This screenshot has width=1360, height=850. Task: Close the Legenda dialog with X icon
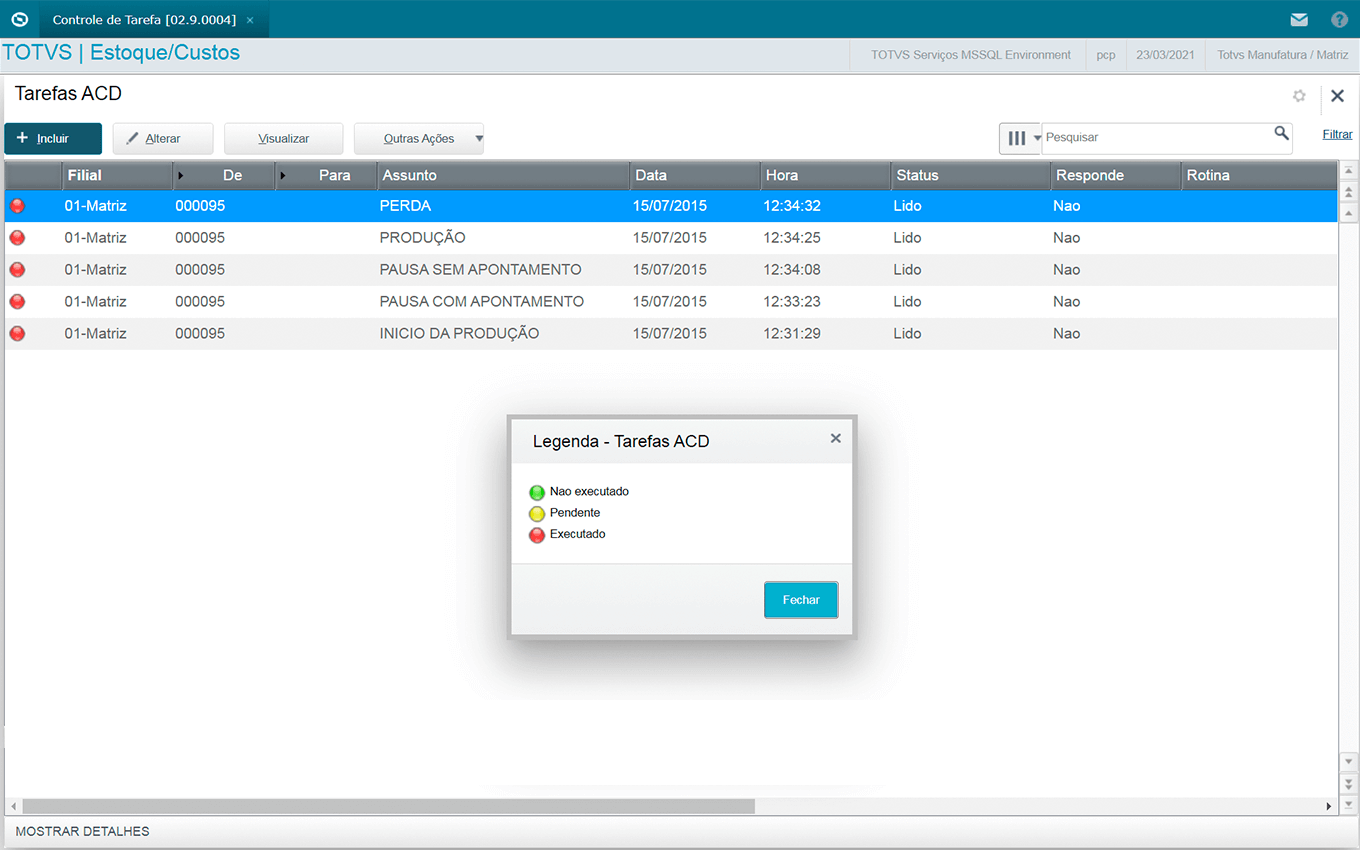[x=835, y=438]
